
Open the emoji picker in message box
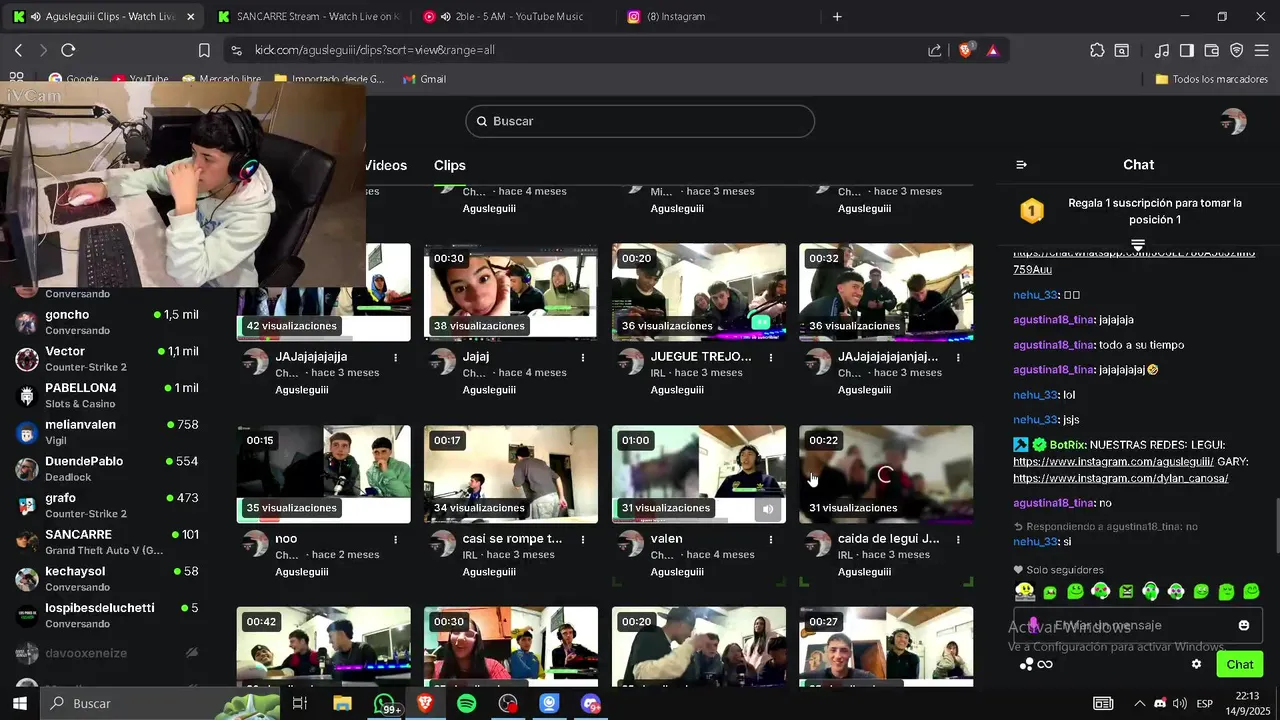pyautogui.click(x=1244, y=625)
